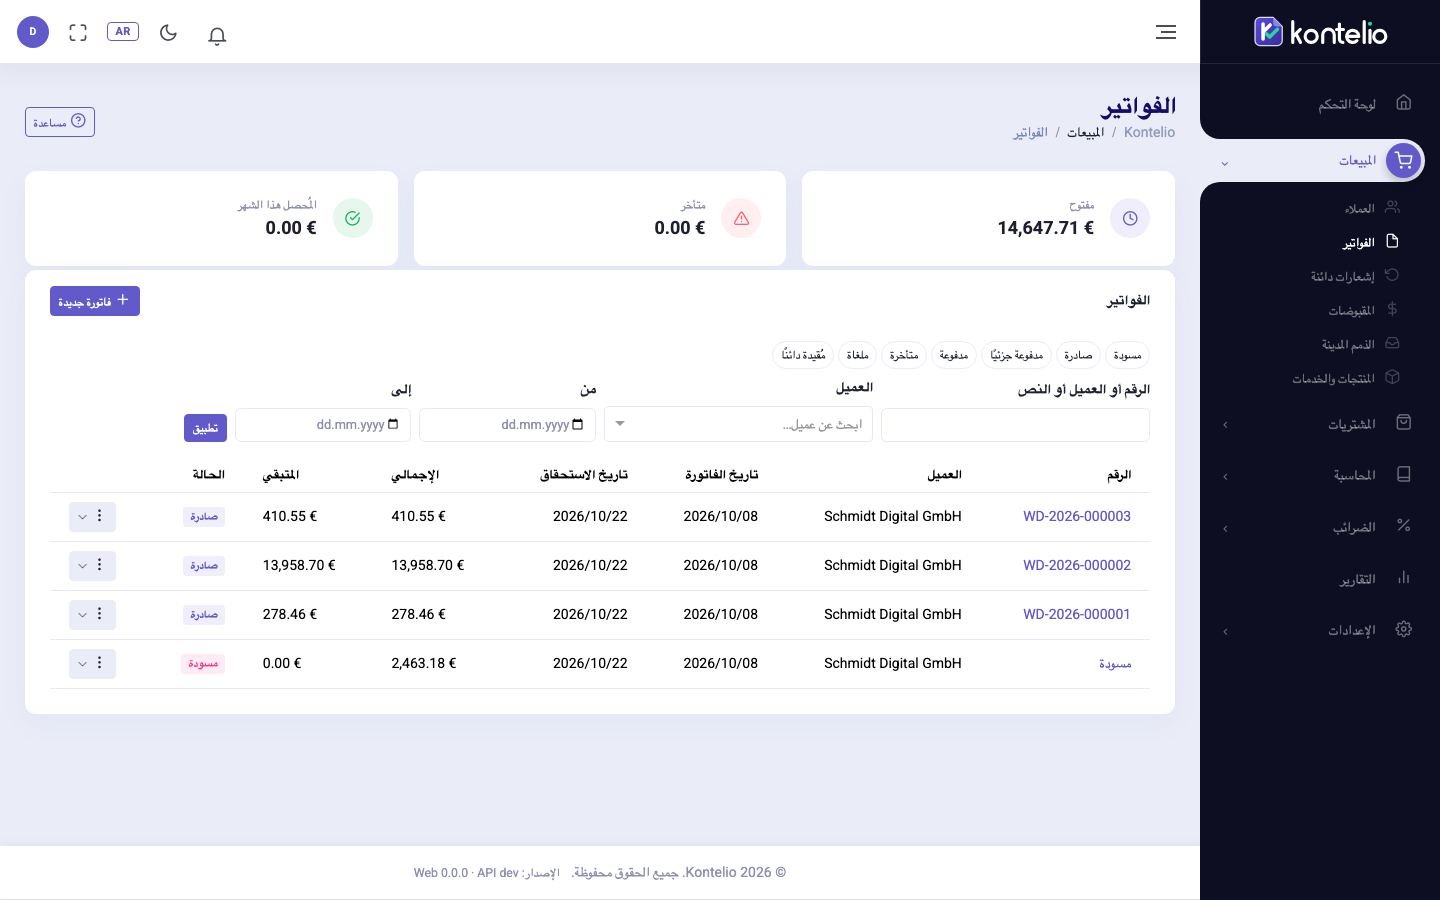Open التقارير via the bar chart icon

[1403, 578]
